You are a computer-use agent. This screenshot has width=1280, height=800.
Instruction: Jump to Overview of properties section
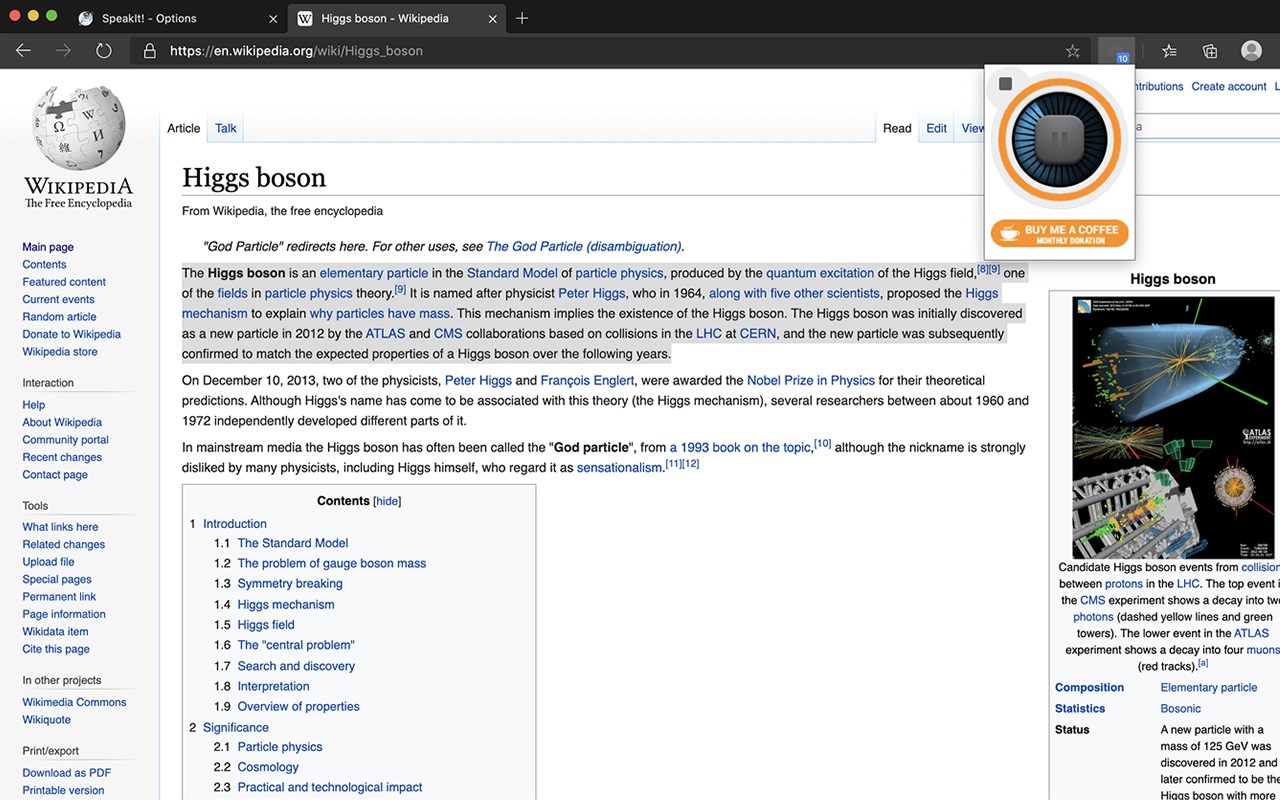click(x=299, y=706)
